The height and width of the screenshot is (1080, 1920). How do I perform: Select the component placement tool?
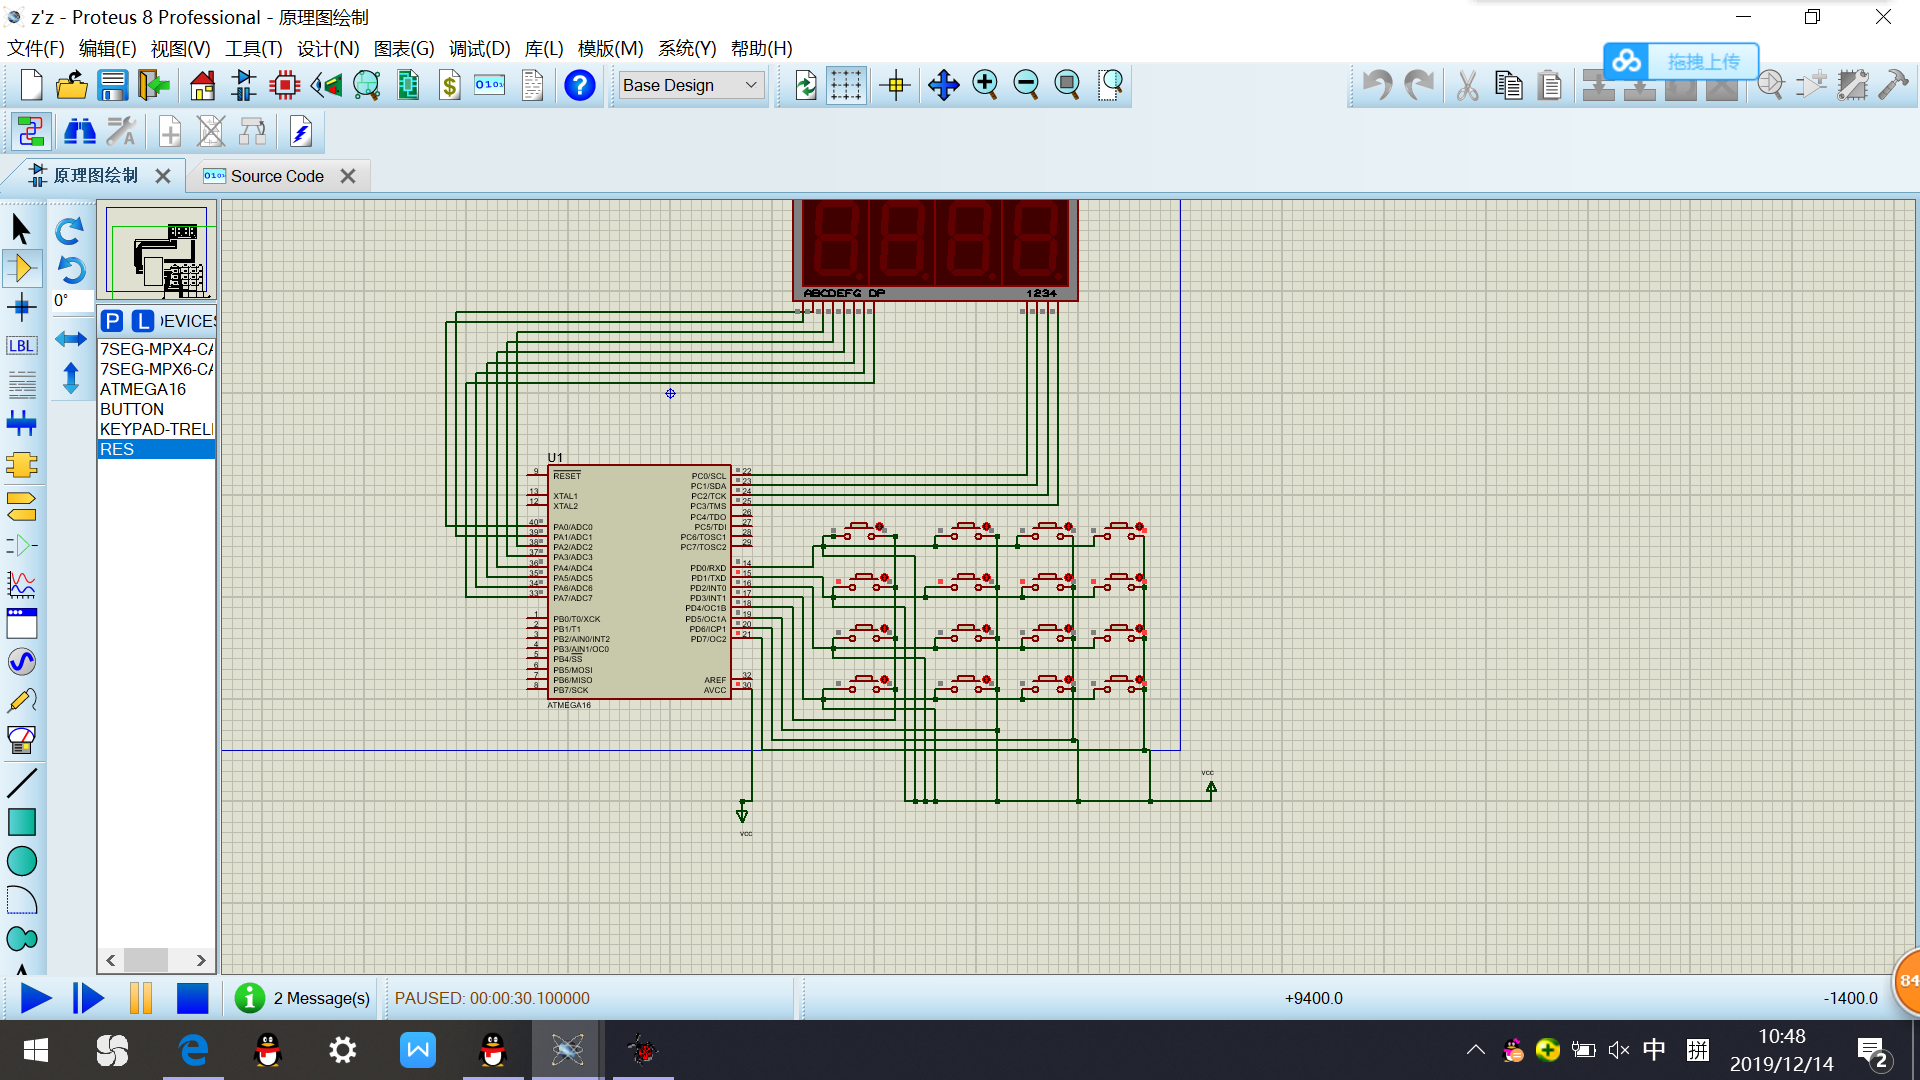[21, 268]
